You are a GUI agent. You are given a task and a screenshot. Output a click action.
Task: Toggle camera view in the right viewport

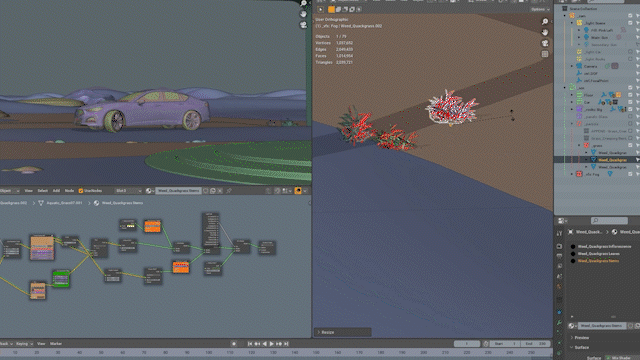point(545,43)
